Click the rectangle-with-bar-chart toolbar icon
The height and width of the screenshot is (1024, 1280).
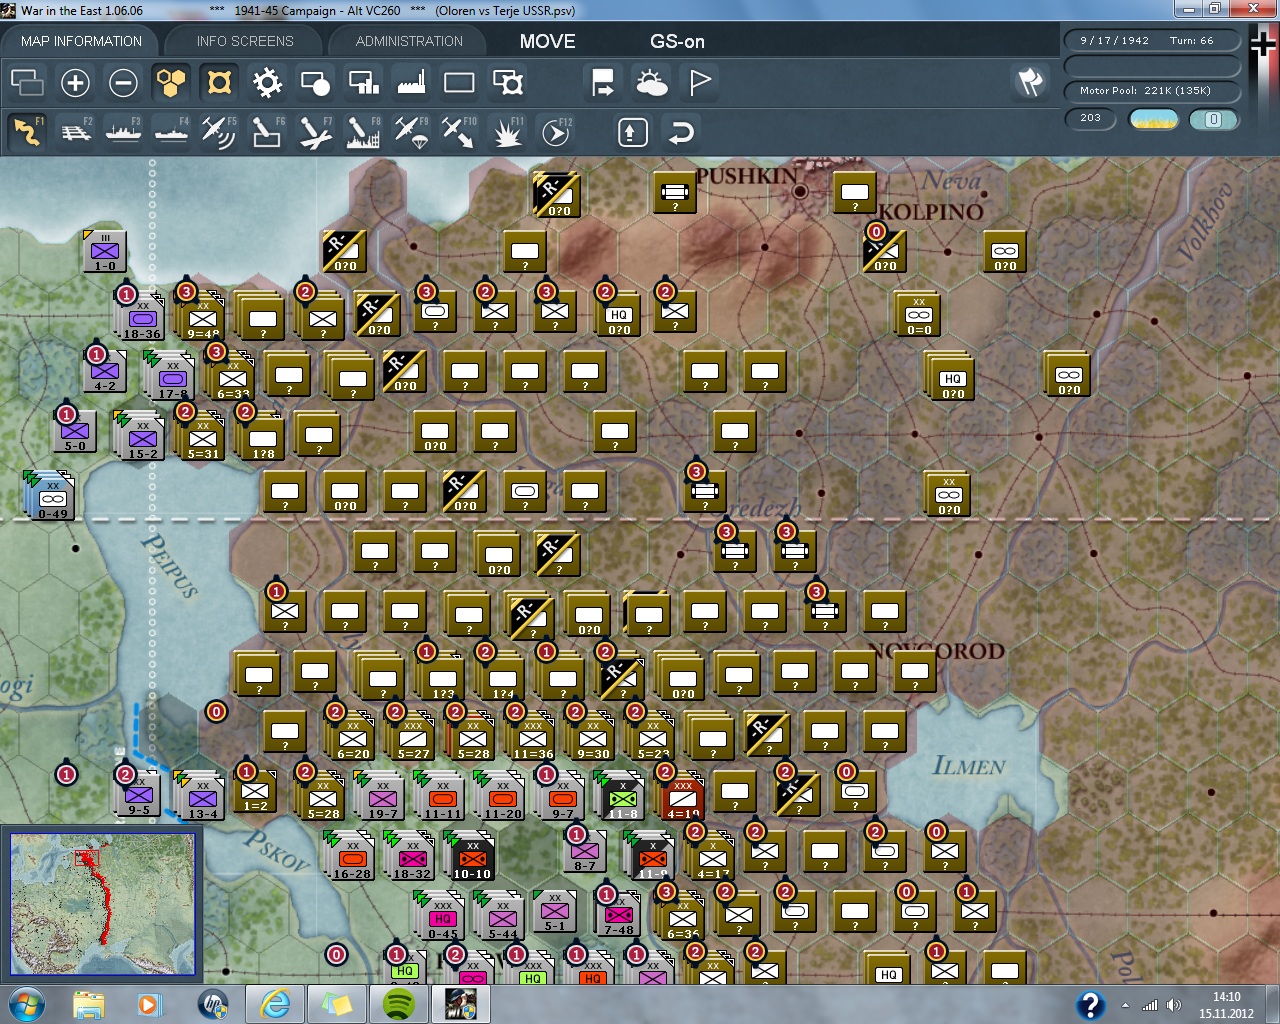point(363,83)
